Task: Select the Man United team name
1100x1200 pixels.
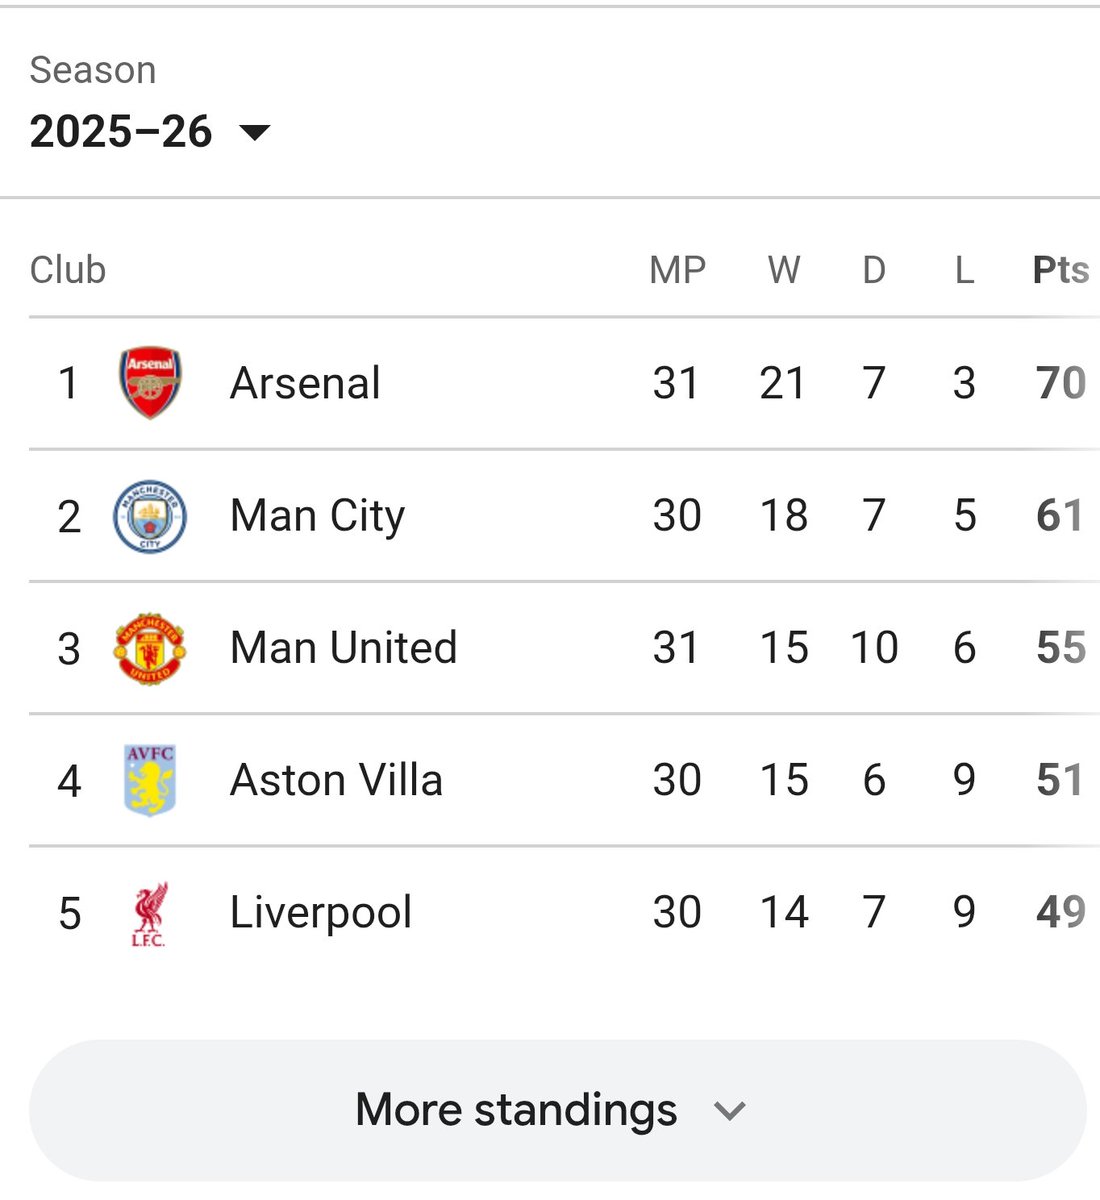Action: [343, 648]
